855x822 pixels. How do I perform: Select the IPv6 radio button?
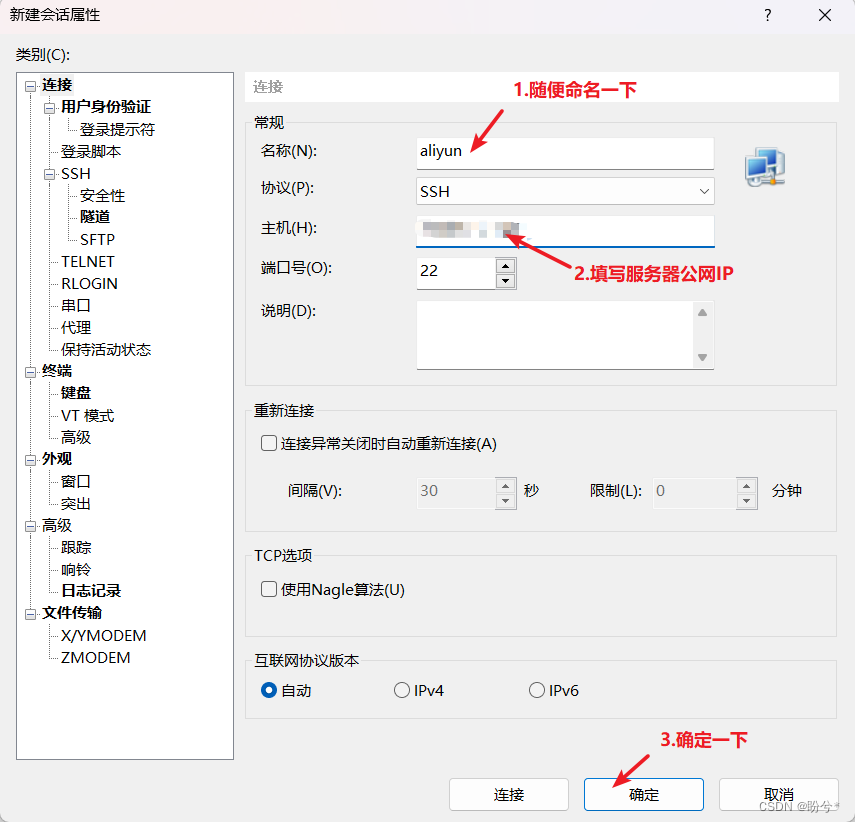click(x=536, y=689)
